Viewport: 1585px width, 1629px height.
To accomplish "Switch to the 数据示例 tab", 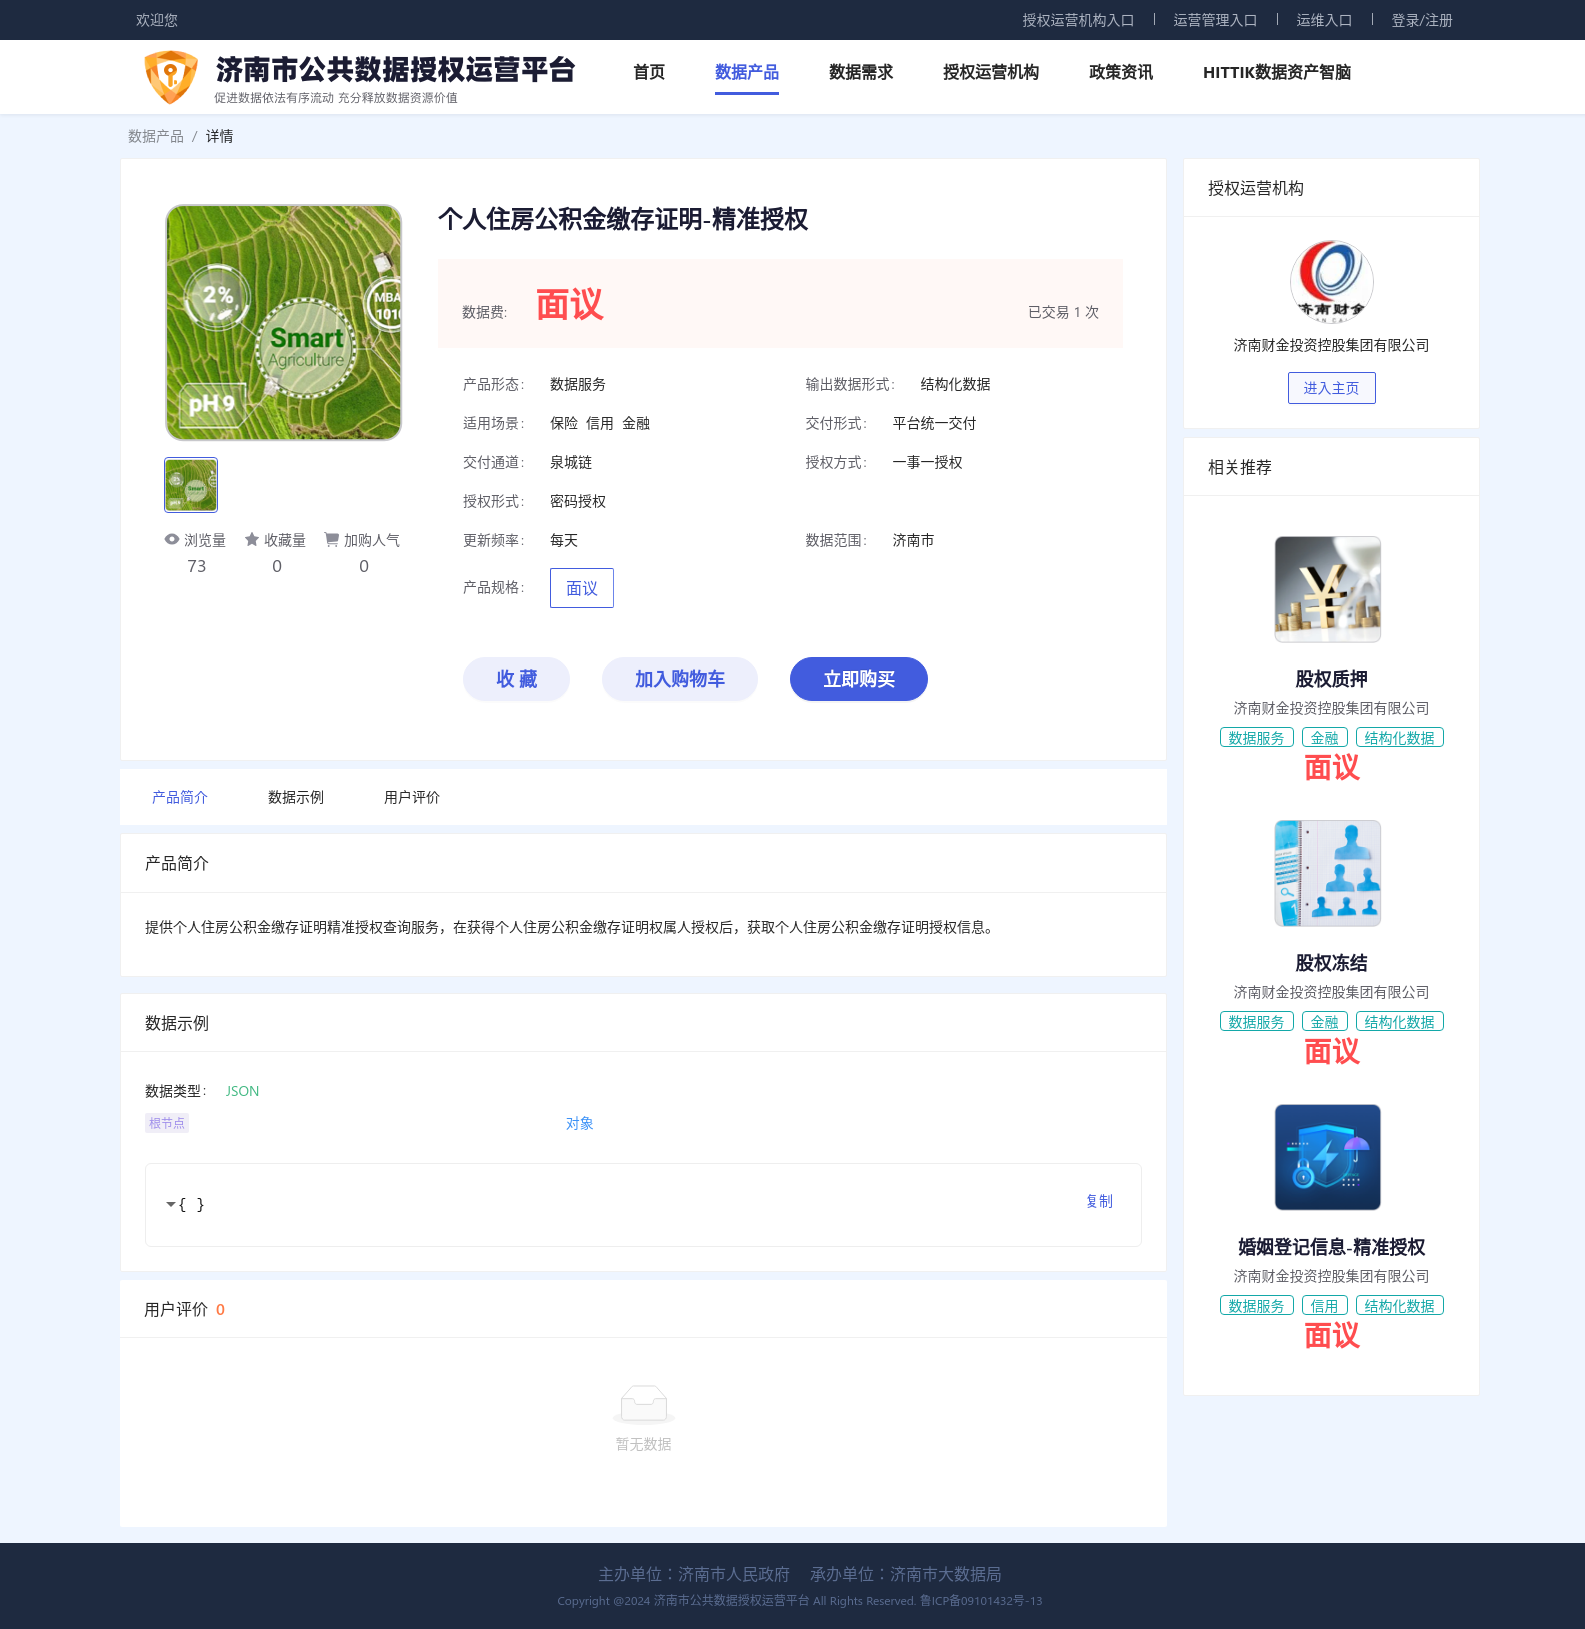I will click(x=296, y=797).
